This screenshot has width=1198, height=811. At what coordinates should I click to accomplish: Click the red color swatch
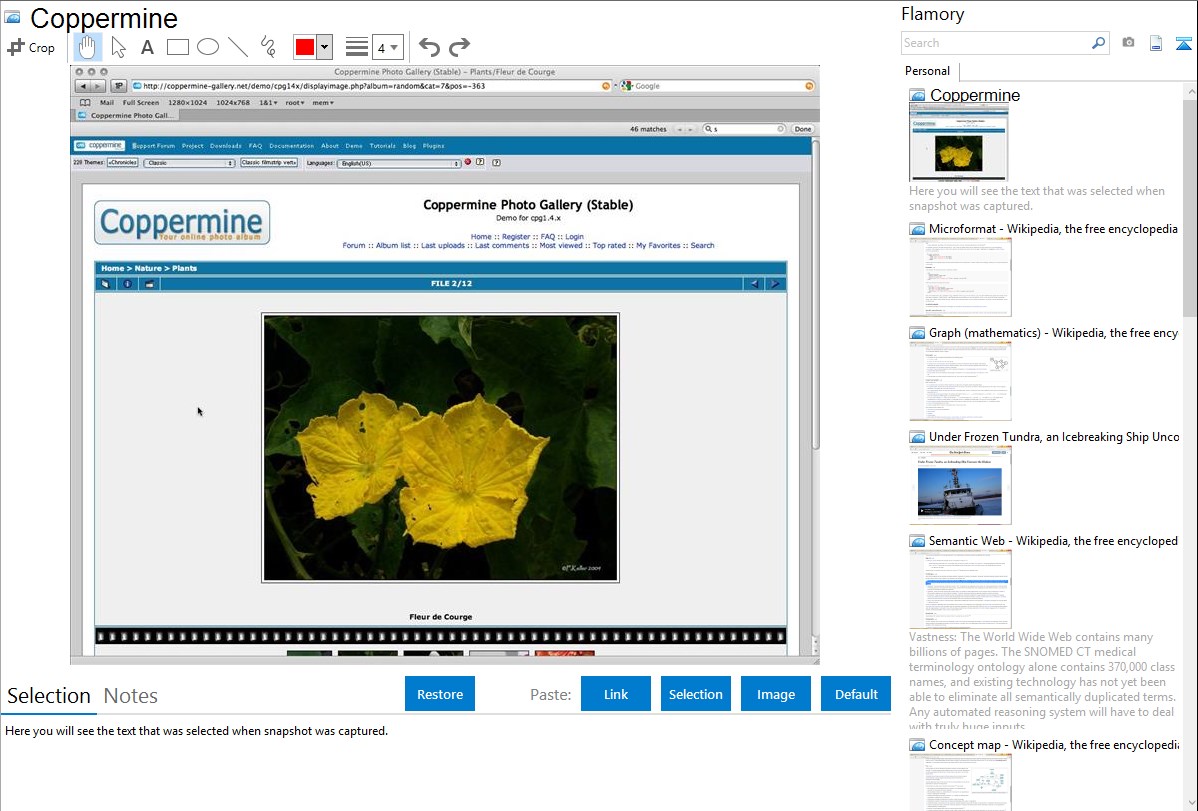305,47
